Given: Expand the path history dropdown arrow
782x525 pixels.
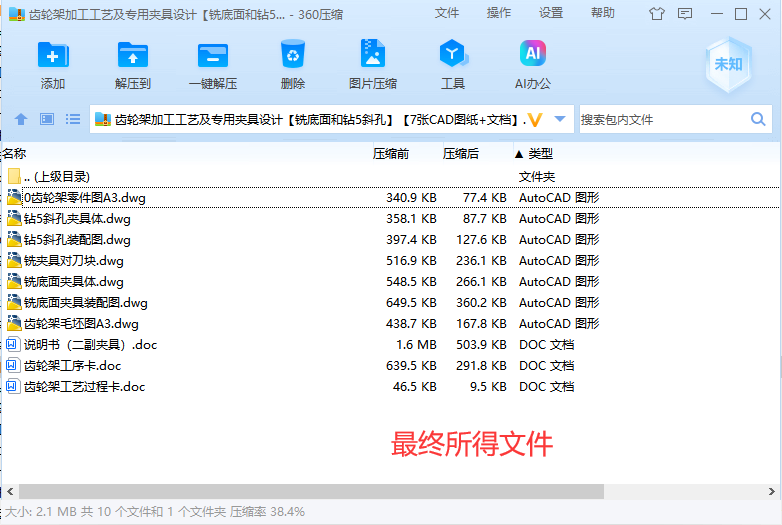Looking at the screenshot, I should 560,119.
